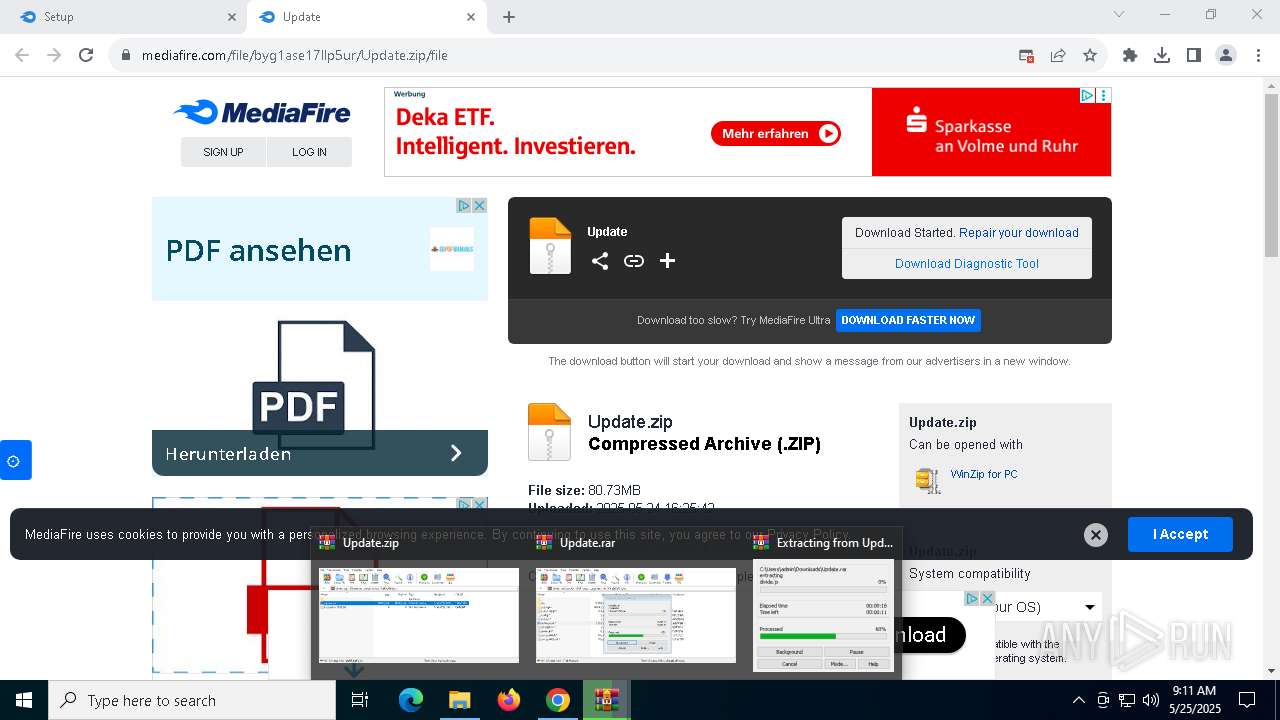Click the WinZip icon in sidebar
Image resolution: width=1280 pixels, height=720 pixels.
pos(928,480)
